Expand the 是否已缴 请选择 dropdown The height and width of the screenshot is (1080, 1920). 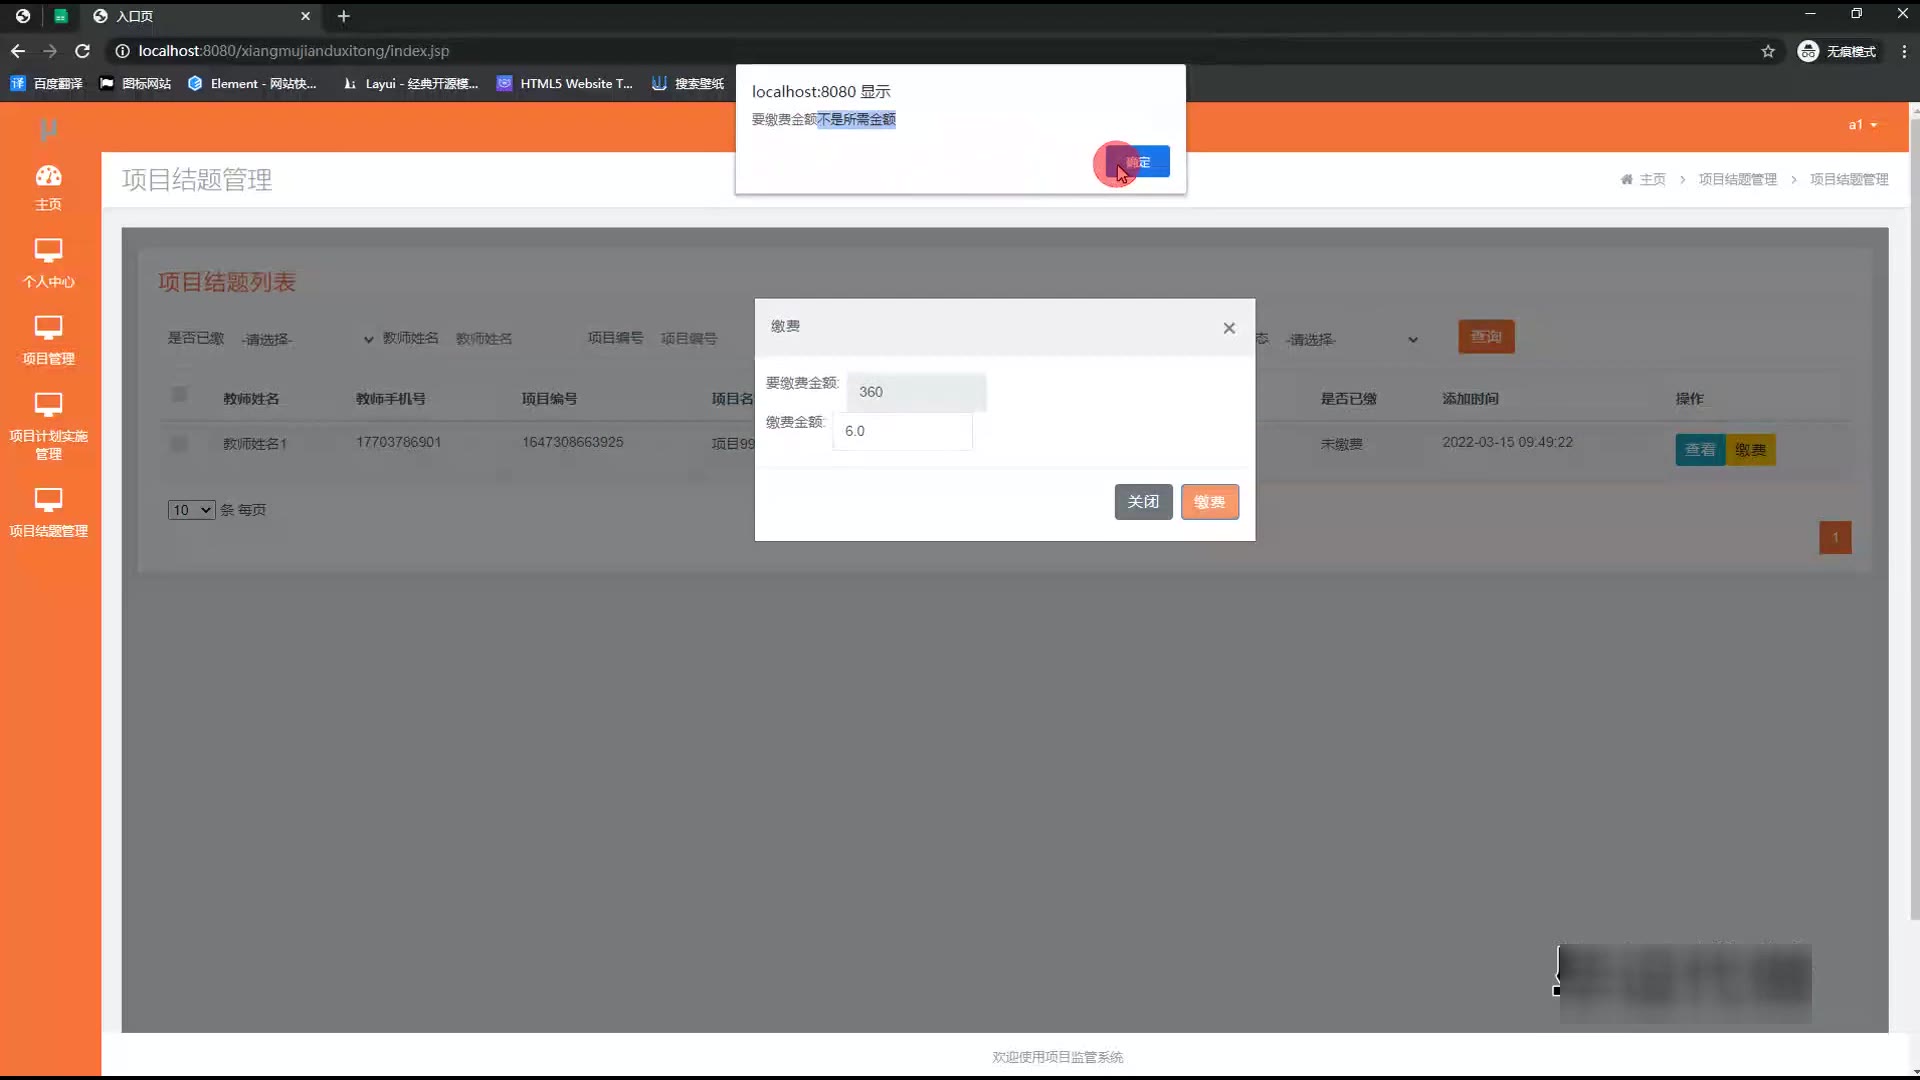click(x=306, y=340)
